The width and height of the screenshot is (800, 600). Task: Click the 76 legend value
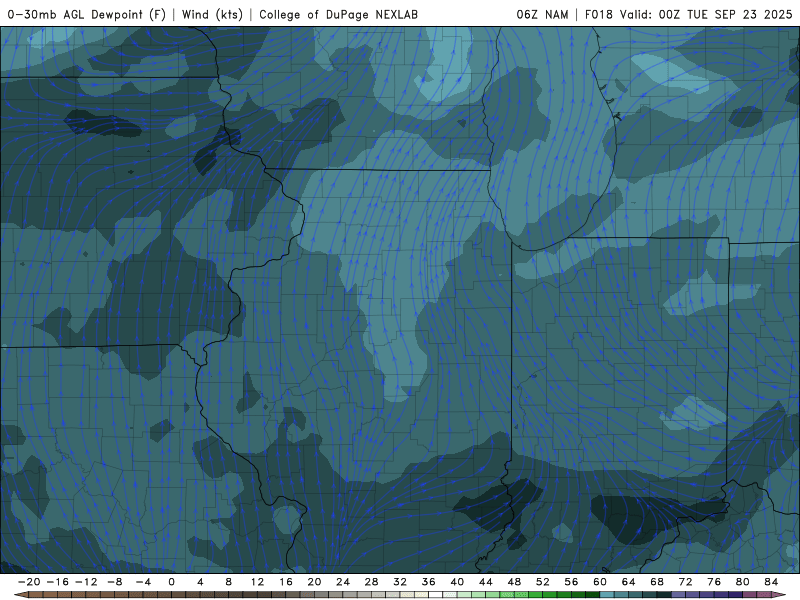(714, 582)
